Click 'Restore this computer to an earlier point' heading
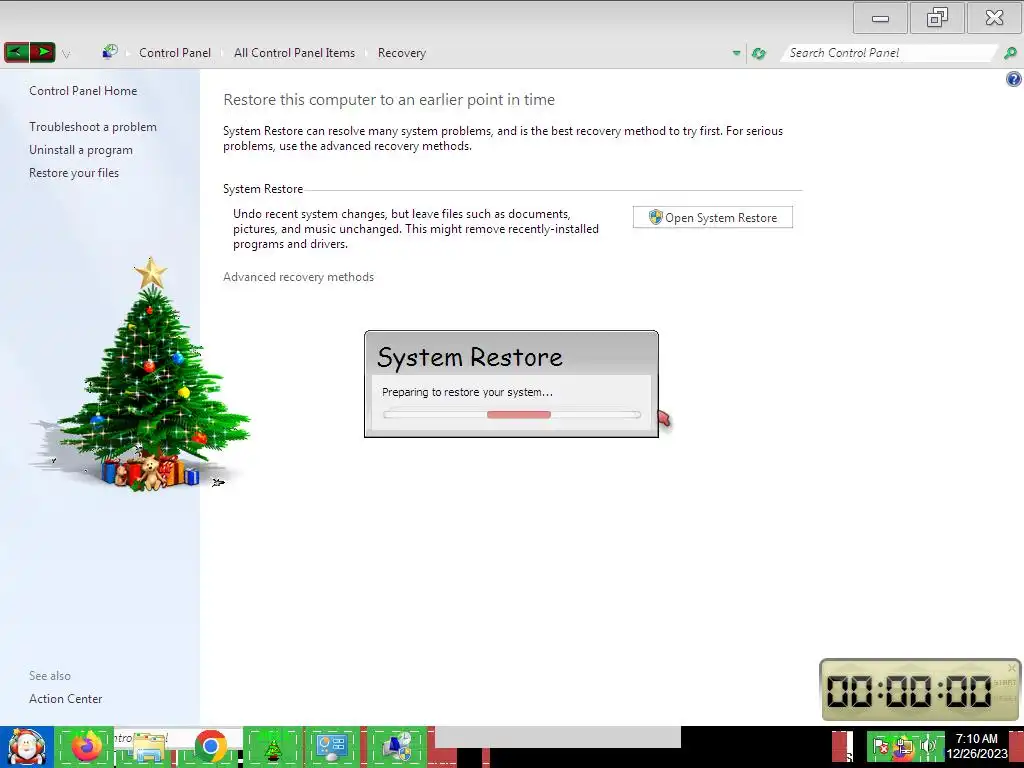Viewport: 1024px width, 768px height. [x=389, y=100]
